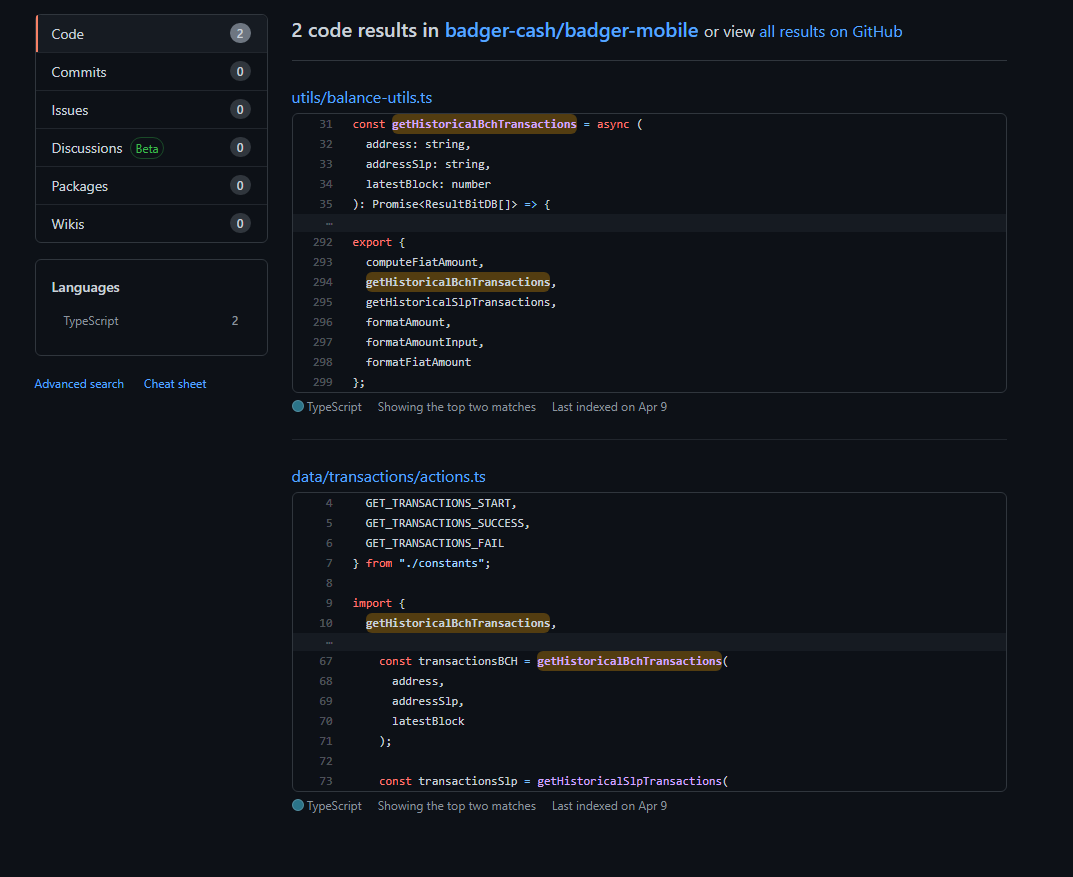Screen dimensions: 1073x877
Task: Click formatFiatAmount on line 298
Action: point(418,363)
